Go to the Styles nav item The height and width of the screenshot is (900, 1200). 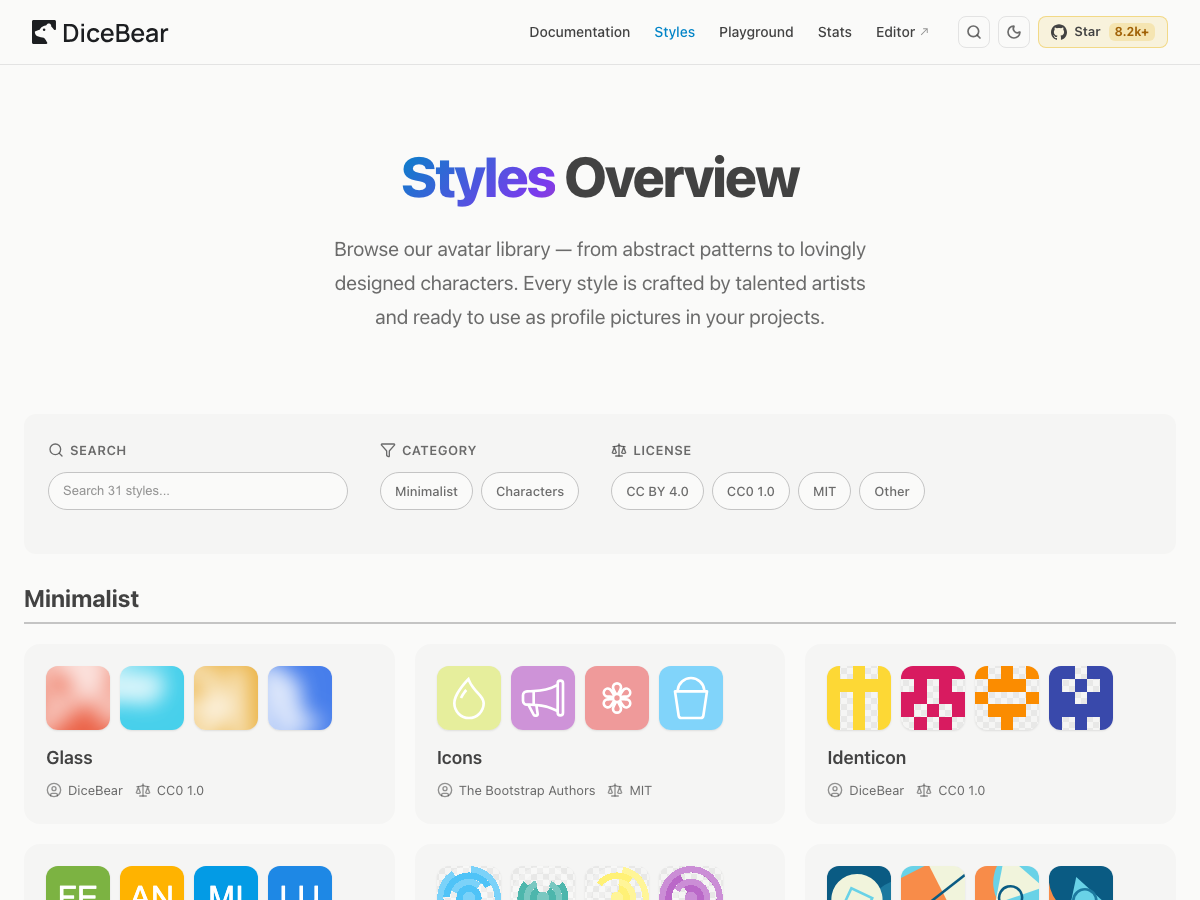pos(675,32)
